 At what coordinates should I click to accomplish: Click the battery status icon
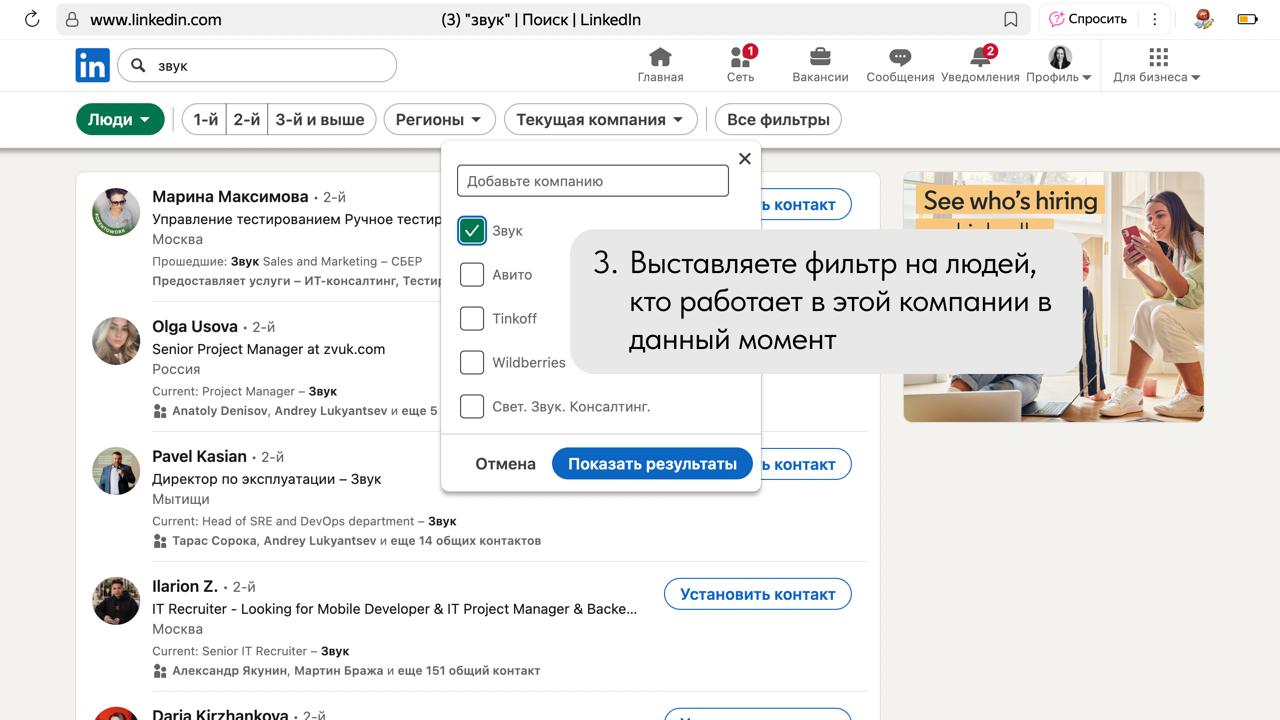[1247, 19]
